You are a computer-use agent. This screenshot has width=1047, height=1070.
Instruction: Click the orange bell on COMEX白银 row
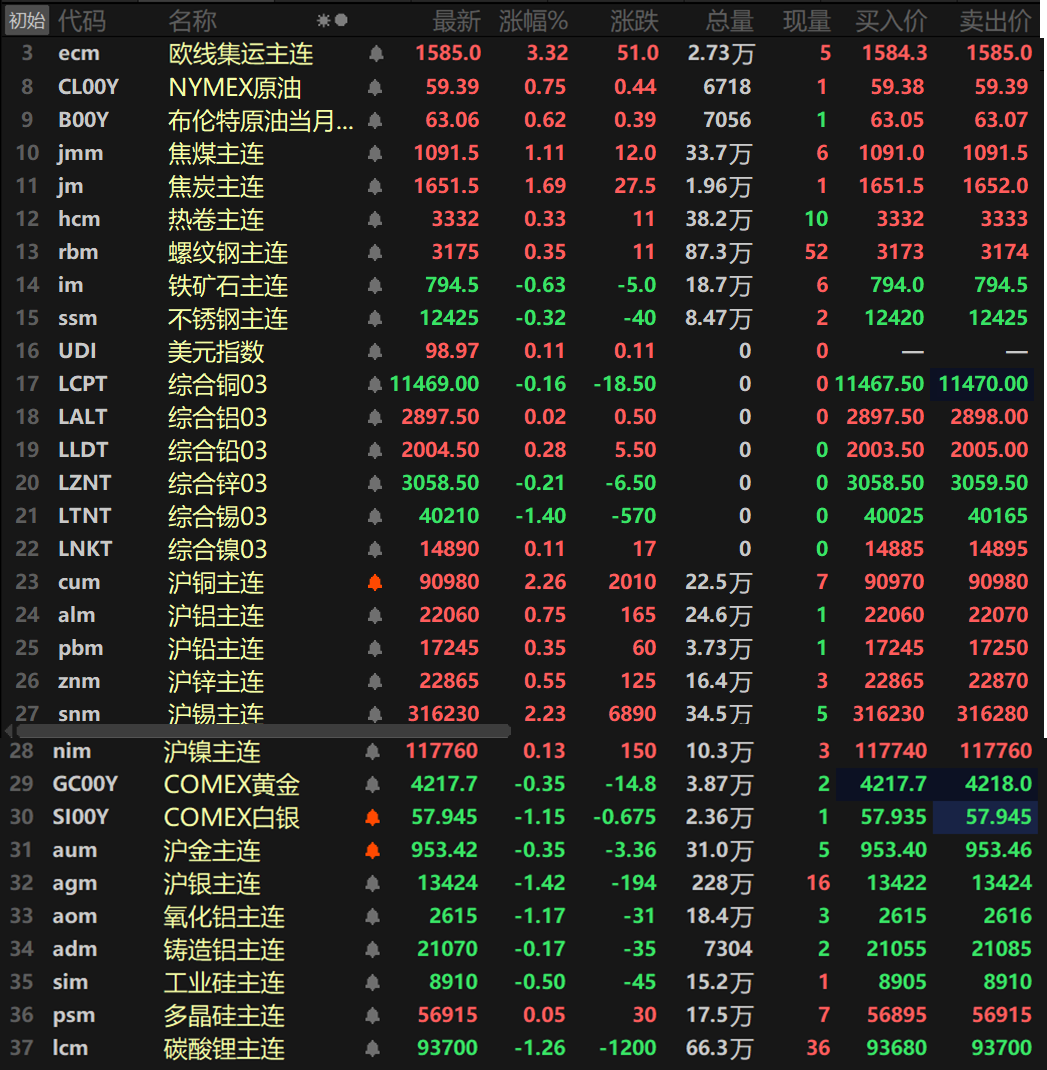(372, 818)
